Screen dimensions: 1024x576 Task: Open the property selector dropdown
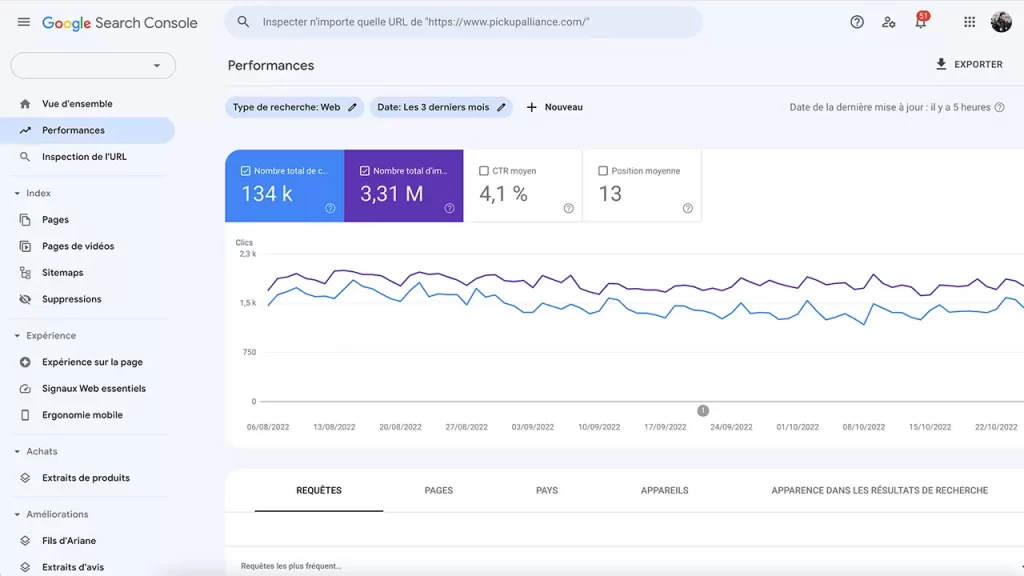pyautogui.click(x=93, y=65)
